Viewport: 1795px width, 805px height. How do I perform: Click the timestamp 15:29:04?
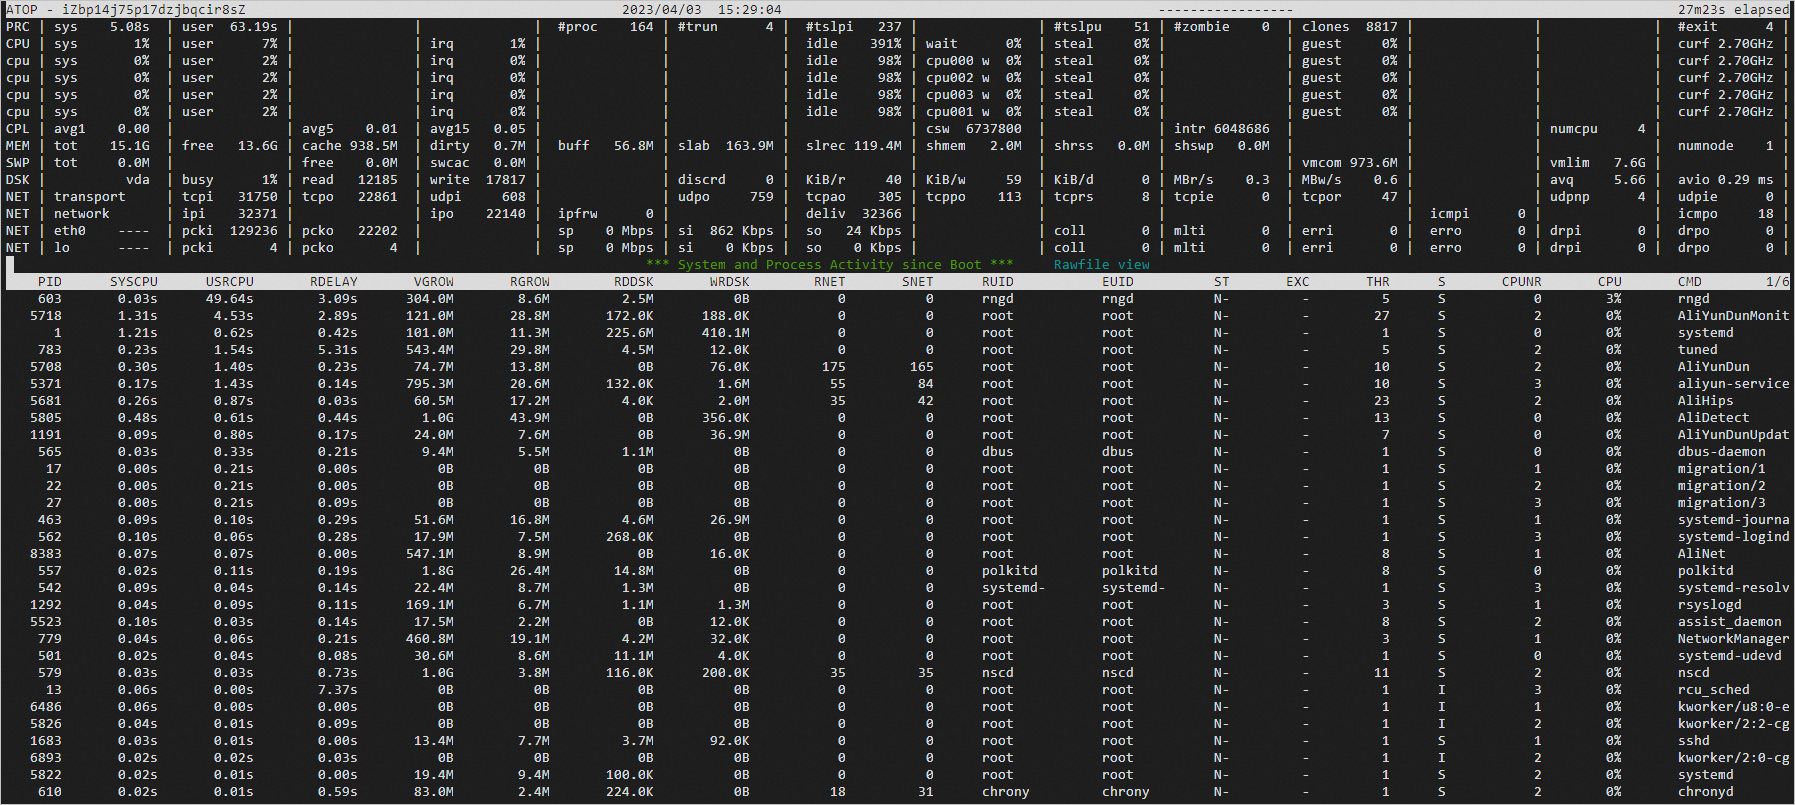(x=749, y=9)
